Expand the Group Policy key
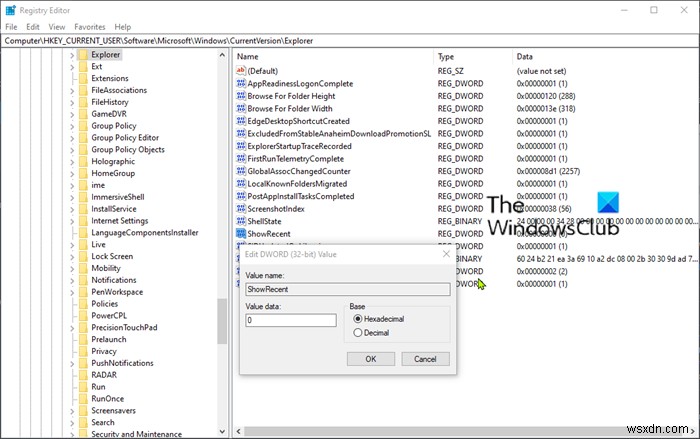 pos(72,126)
